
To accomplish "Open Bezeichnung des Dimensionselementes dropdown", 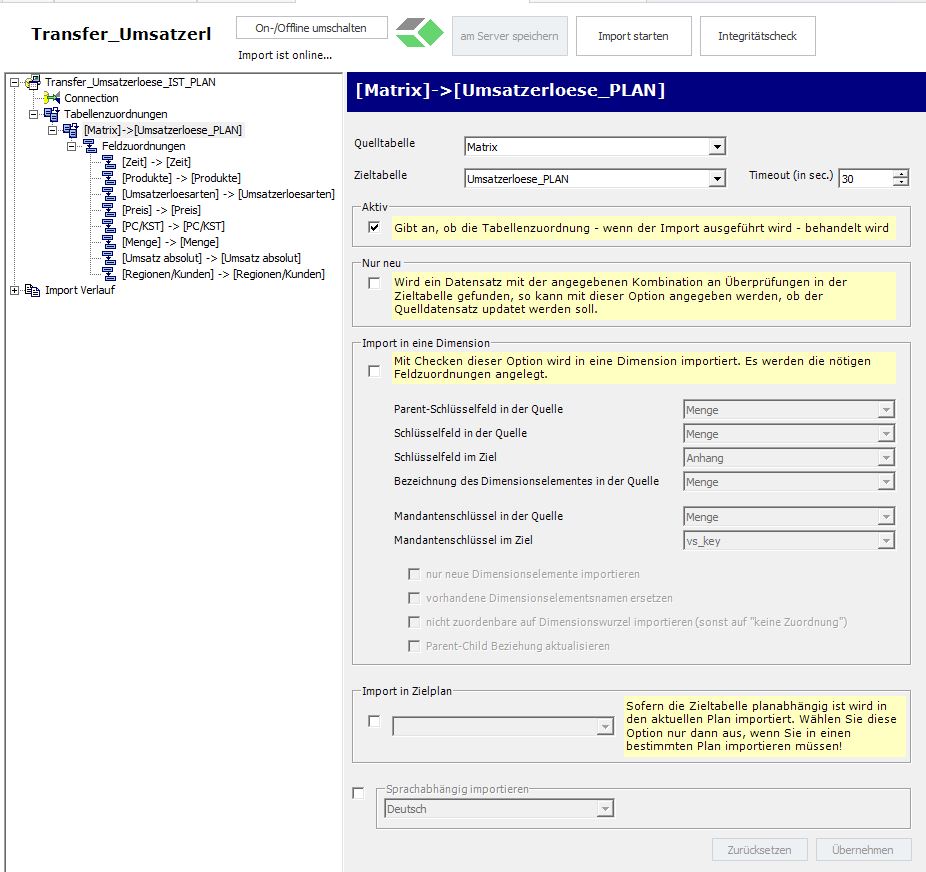I will pos(886,482).
